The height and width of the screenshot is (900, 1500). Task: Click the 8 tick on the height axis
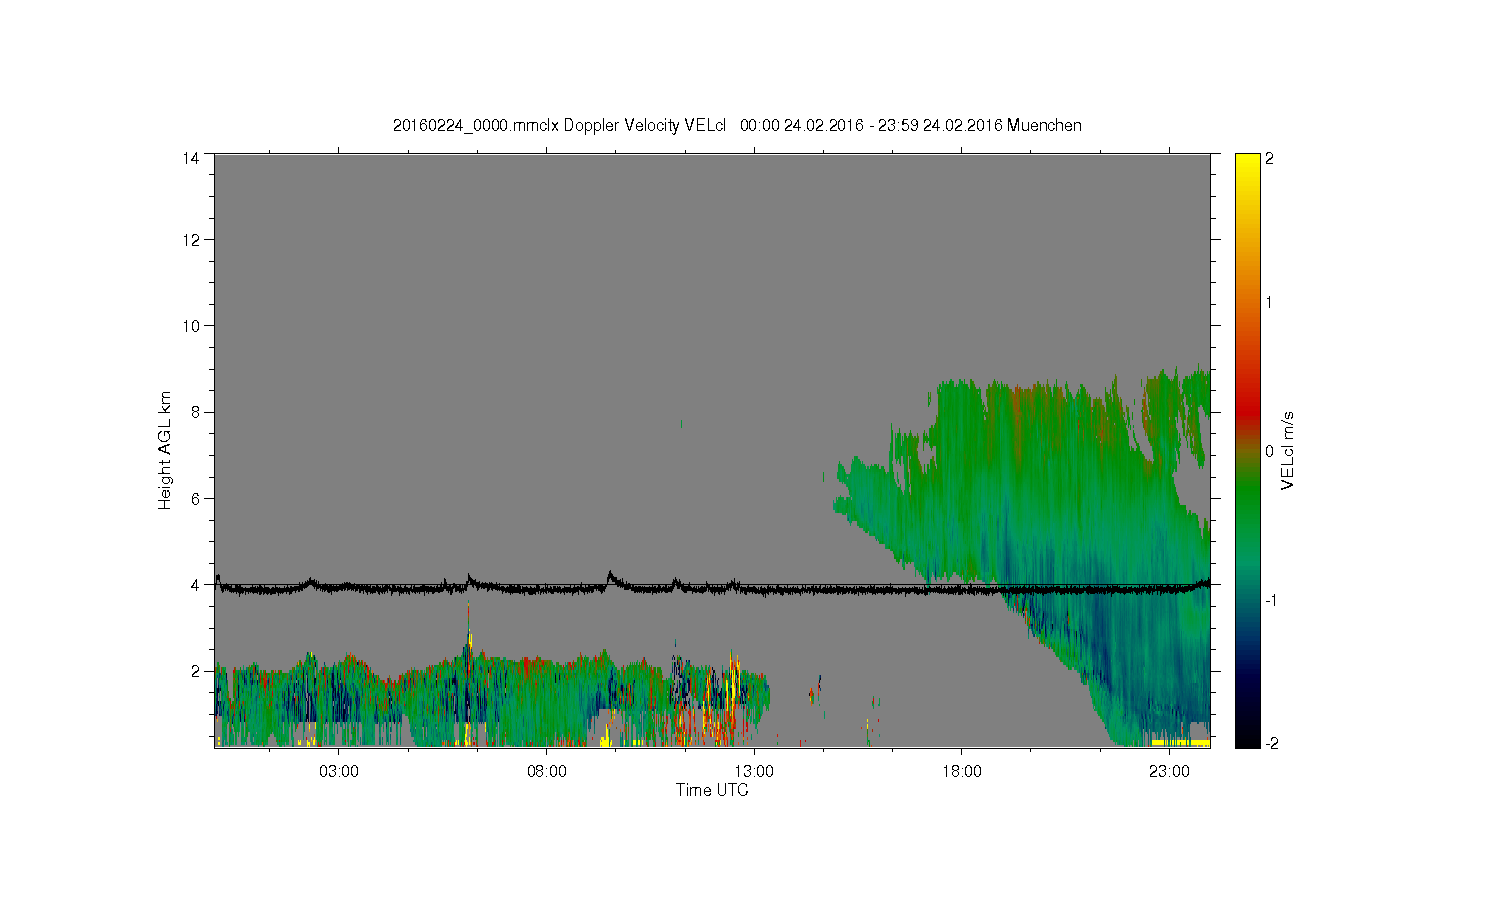click(195, 412)
